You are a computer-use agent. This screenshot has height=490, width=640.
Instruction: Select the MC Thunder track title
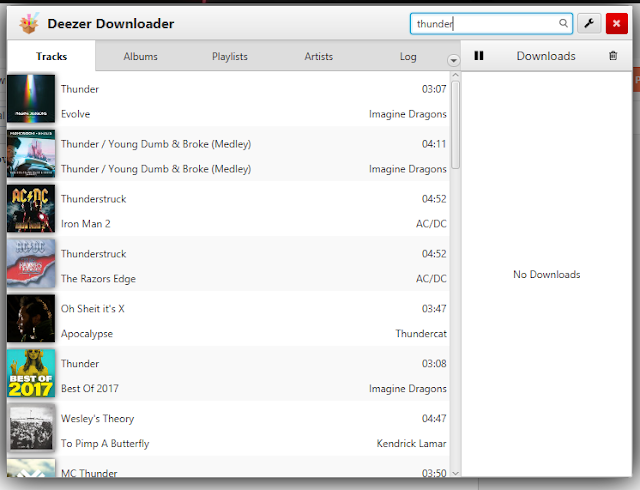(x=89, y=473)
